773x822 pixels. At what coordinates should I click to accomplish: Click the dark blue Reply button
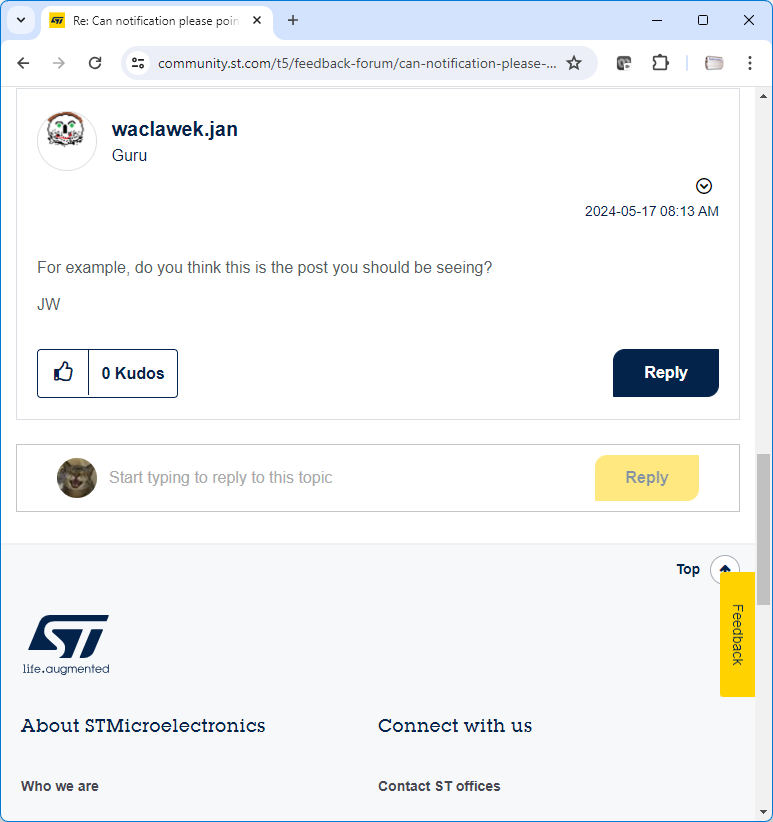(x=666, y=373)
